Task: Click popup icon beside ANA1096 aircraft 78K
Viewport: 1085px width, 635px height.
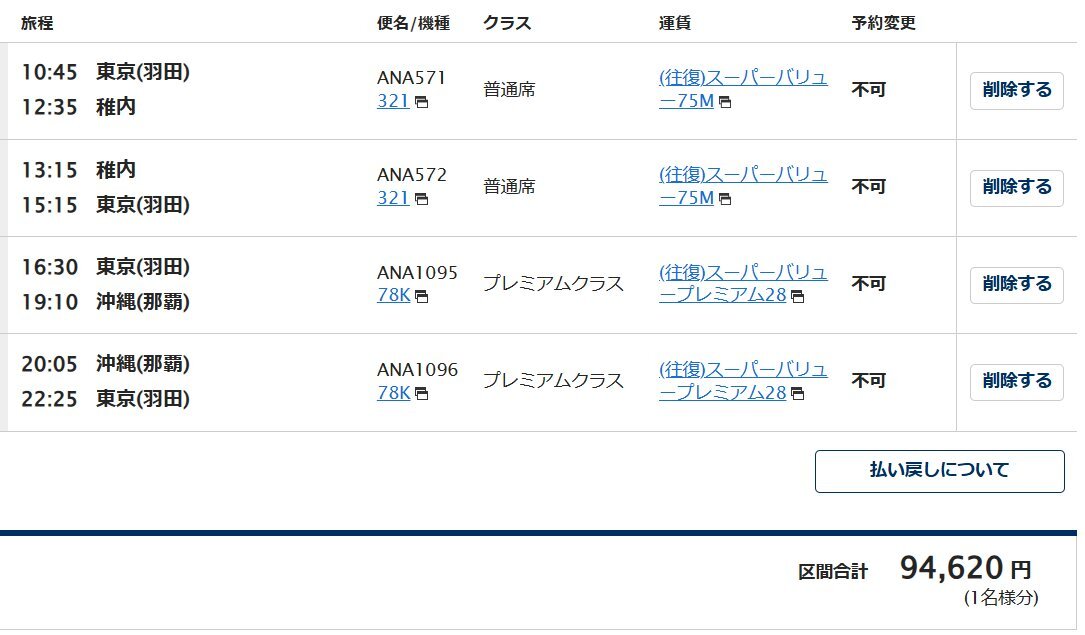Action: (421, 394)
